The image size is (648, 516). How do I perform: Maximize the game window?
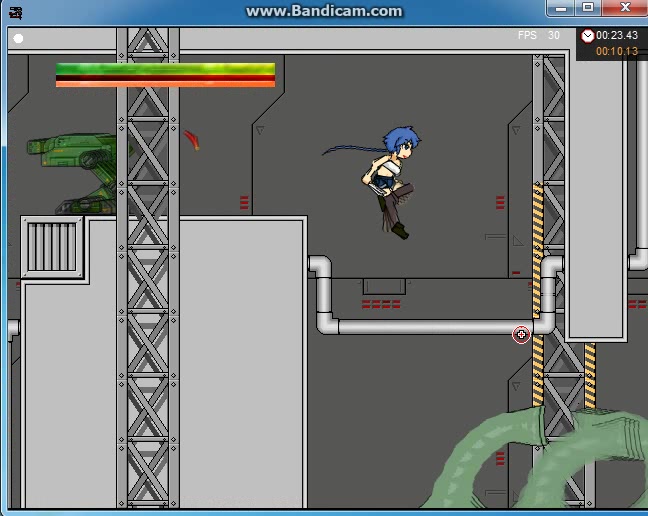coord(588,8)
